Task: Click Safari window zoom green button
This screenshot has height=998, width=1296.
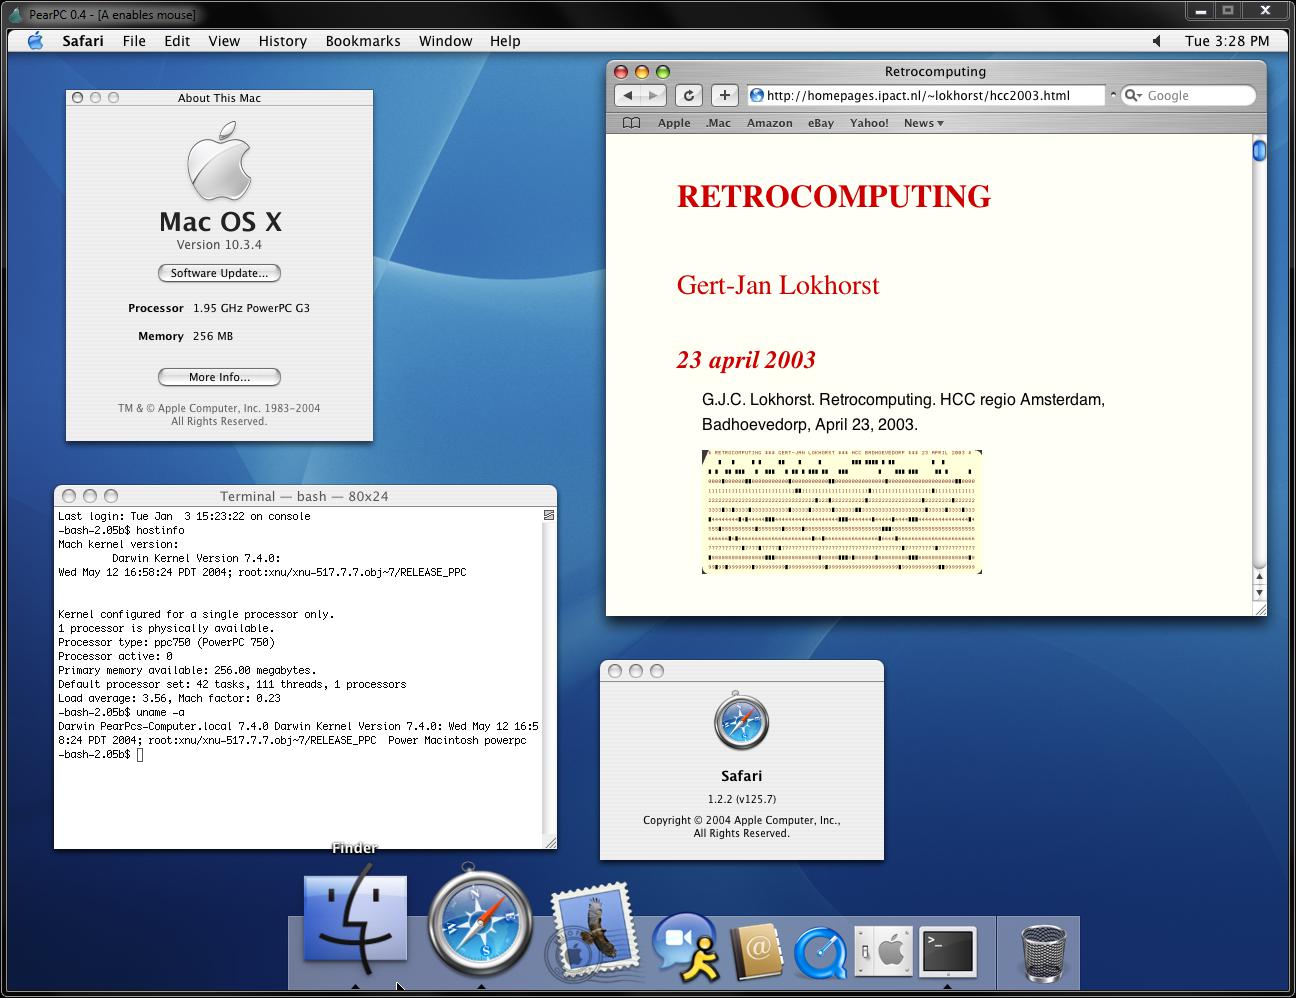Action: (662, 72)
